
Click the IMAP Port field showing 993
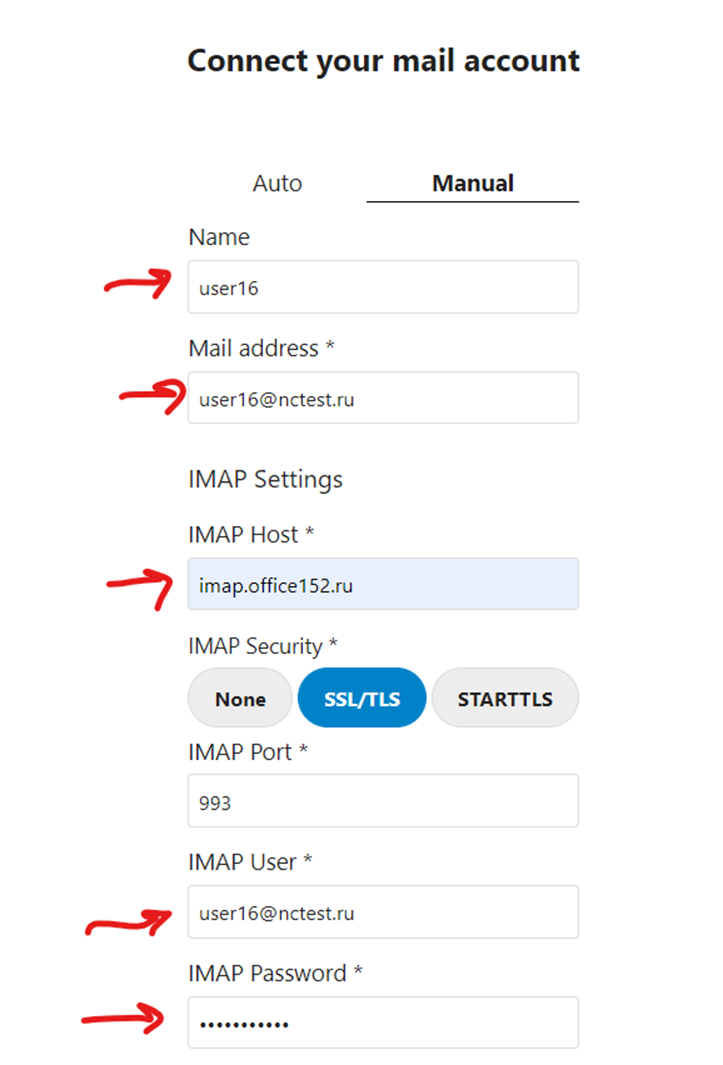[x=383, y=802]
